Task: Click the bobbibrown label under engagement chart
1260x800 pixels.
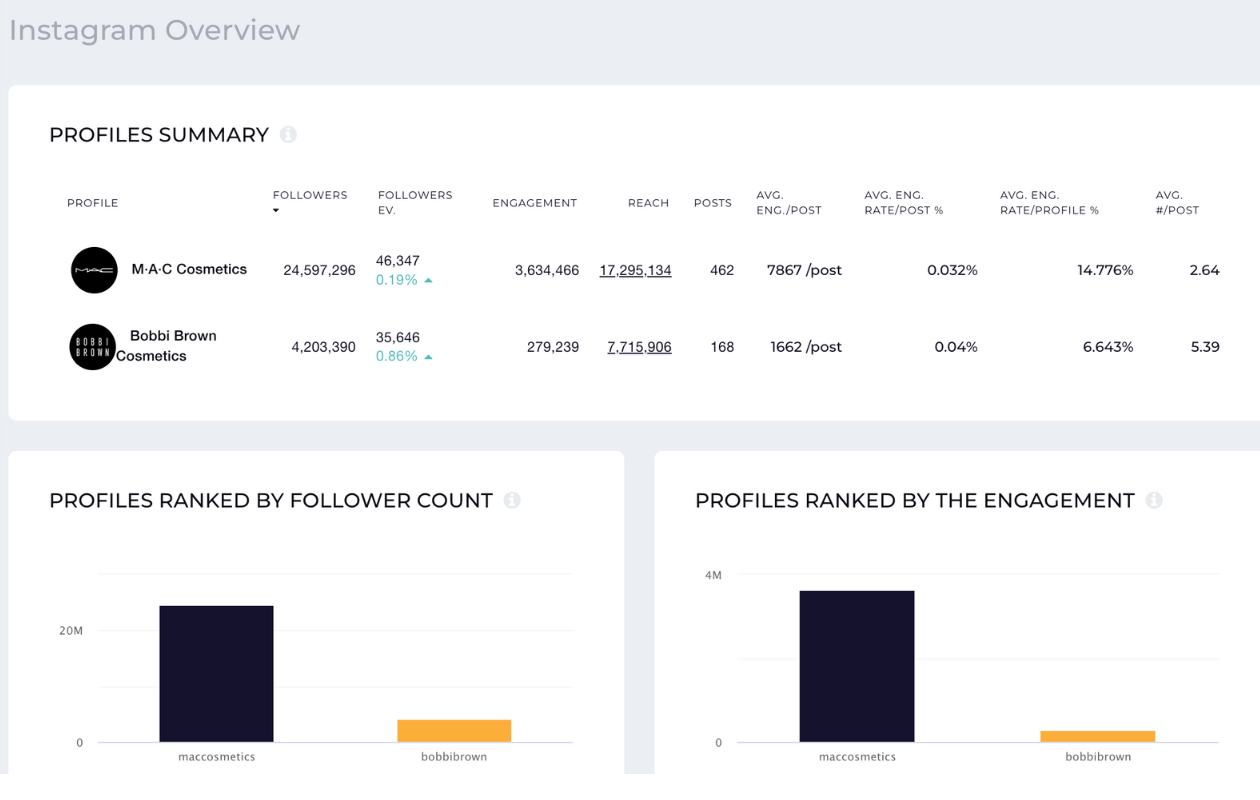Action: click(1098, 757)
